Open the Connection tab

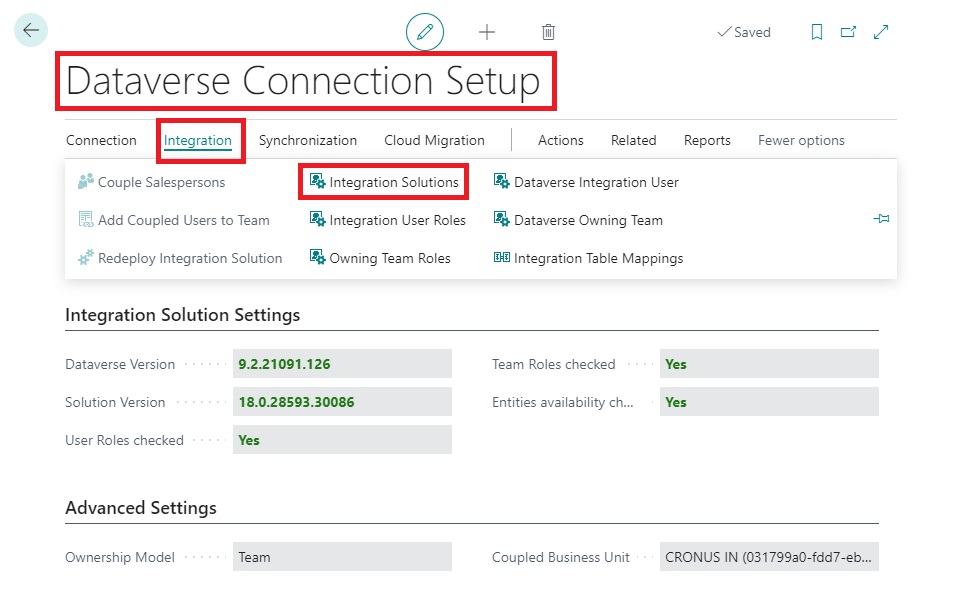[101, 140]
